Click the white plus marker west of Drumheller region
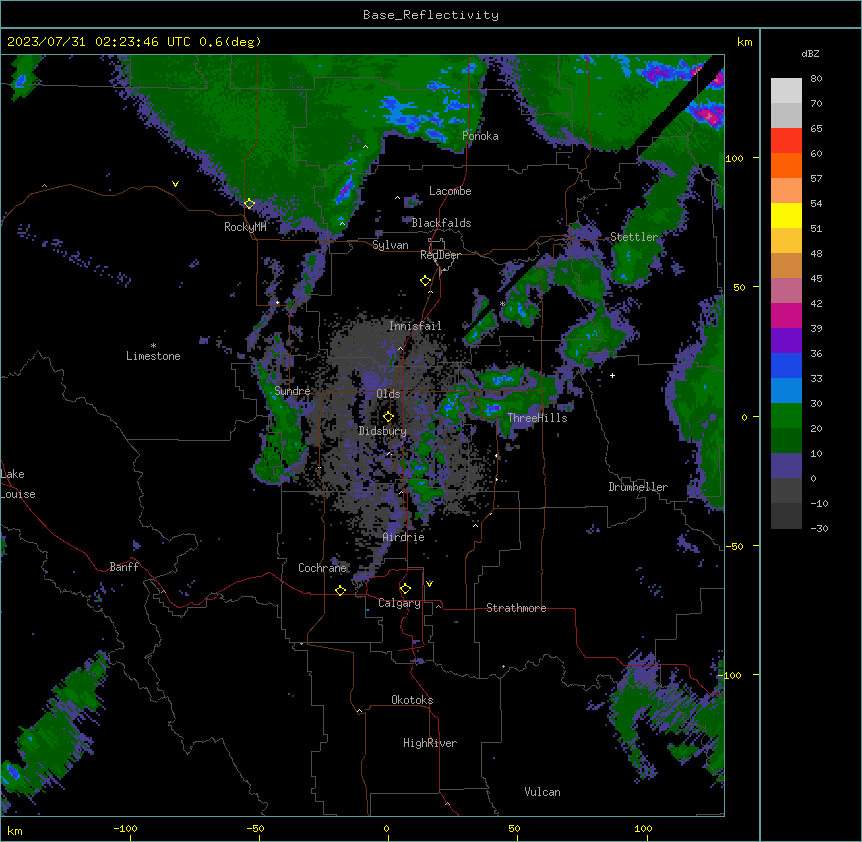862x842 pixels. (x=612, y=375)
